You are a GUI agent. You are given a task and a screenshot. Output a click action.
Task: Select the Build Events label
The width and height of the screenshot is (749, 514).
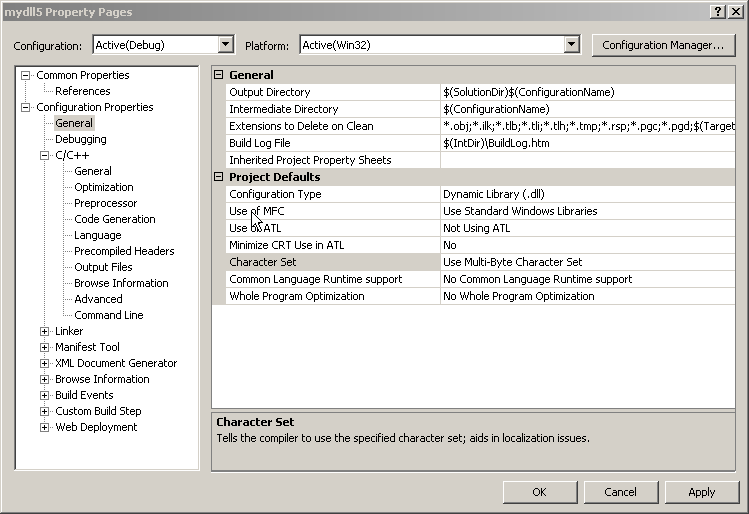pos(84,395)
